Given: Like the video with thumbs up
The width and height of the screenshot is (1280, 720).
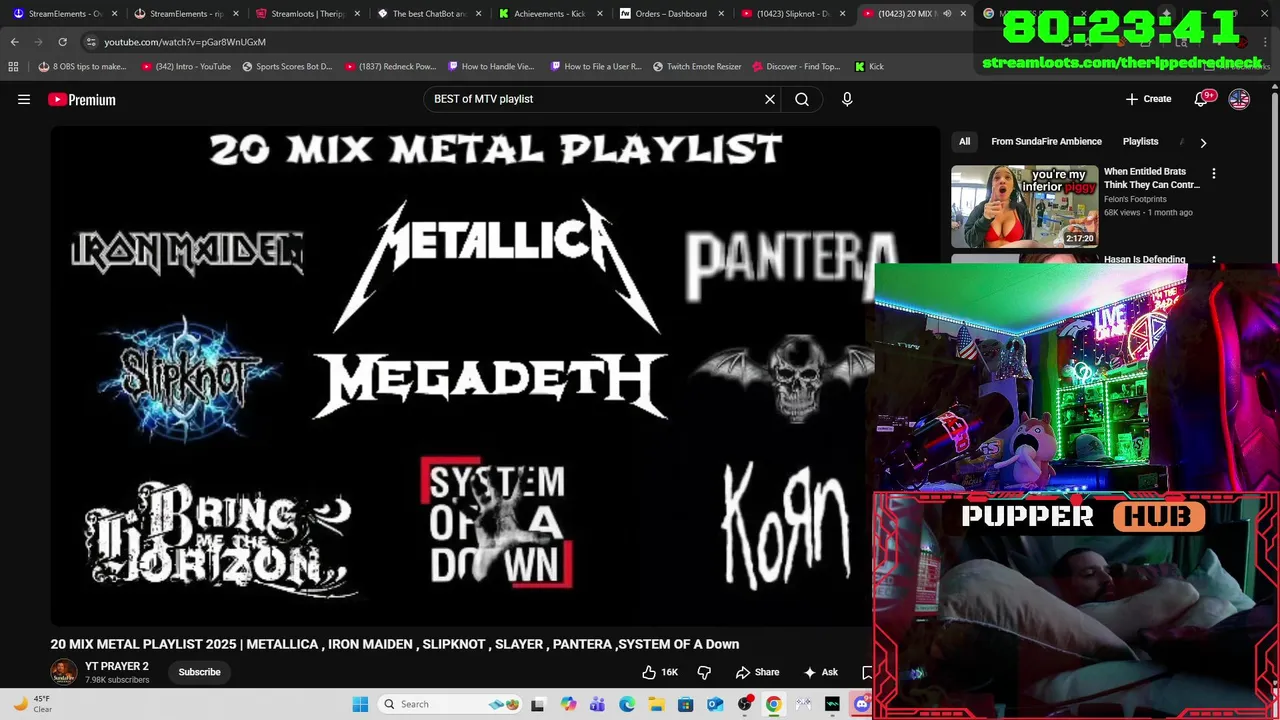Looking at the screenshot, I should click(x=660, y=672).
